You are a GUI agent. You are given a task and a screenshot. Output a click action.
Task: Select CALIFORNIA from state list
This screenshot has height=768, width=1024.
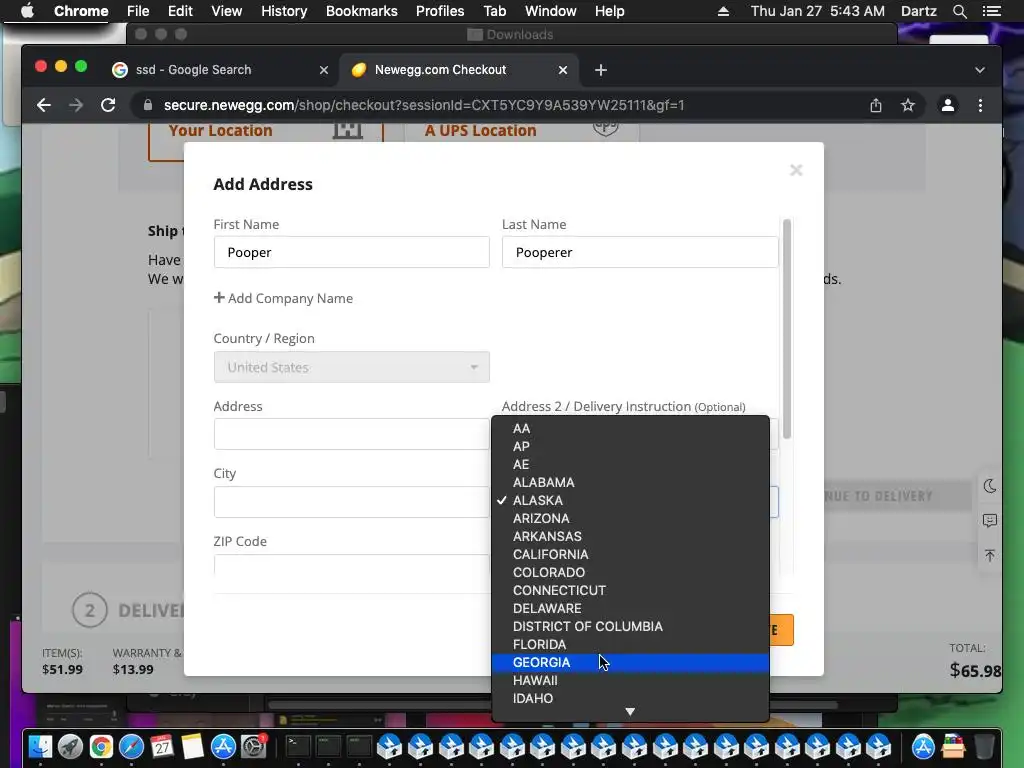631,554
